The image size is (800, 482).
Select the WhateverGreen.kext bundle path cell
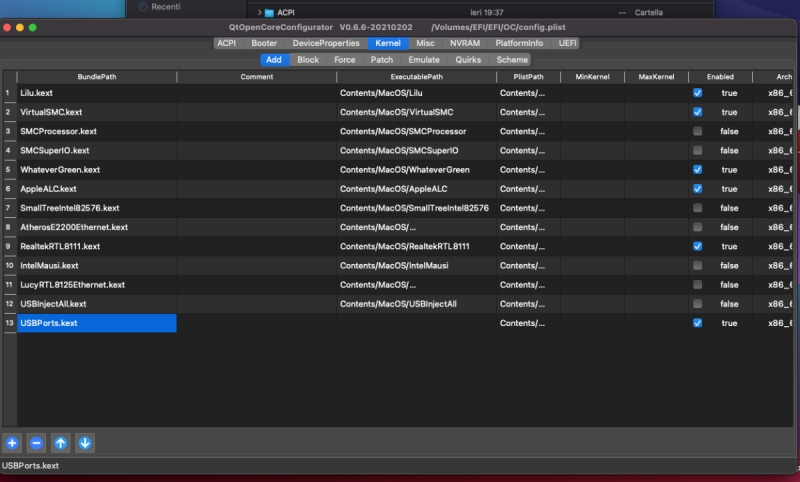97,170
